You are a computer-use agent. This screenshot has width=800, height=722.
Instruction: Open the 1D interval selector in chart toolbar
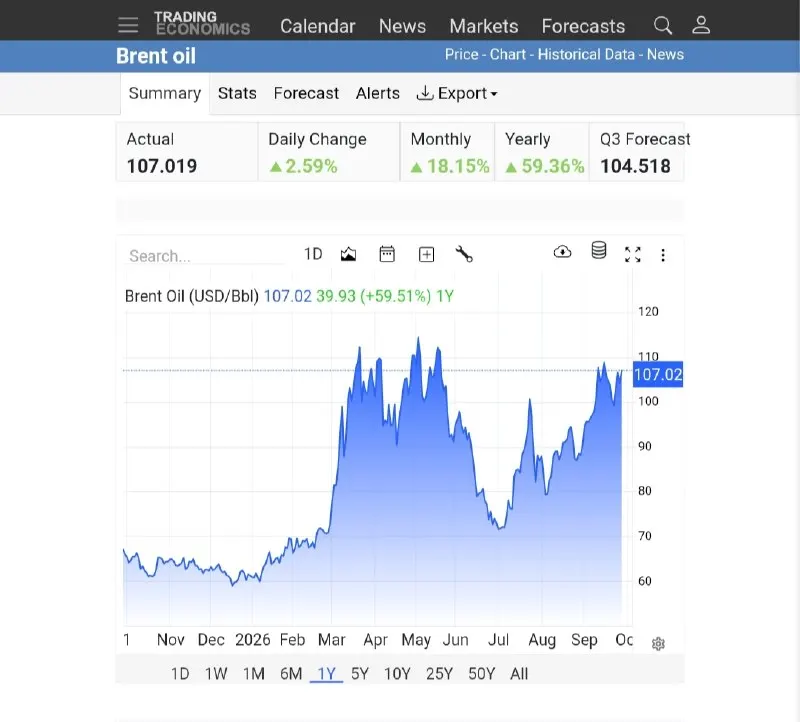[x=313, y=254]
